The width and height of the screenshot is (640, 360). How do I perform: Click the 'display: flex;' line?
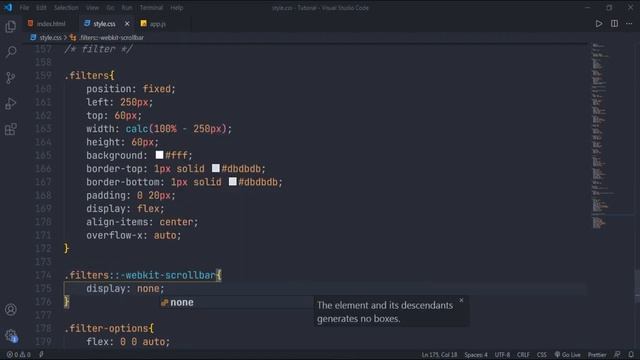(x=125, y=209)
